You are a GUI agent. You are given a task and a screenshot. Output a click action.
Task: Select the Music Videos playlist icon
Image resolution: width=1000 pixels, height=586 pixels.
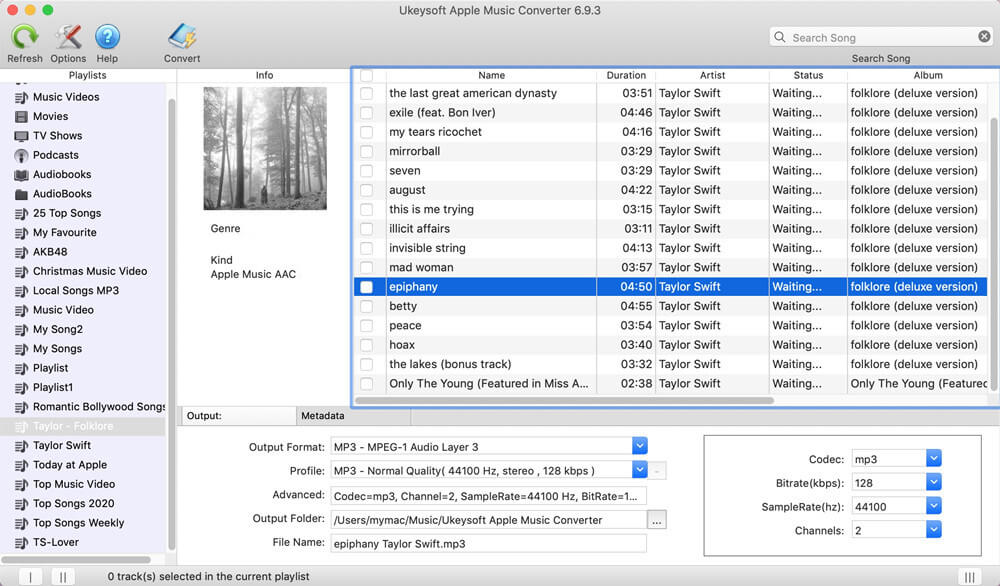pos(21,97)
